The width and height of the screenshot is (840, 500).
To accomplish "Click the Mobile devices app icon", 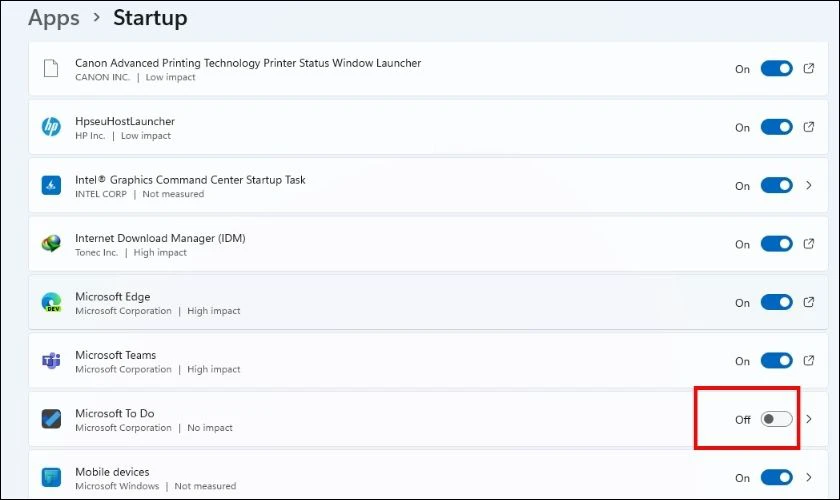I will point(51,477).
